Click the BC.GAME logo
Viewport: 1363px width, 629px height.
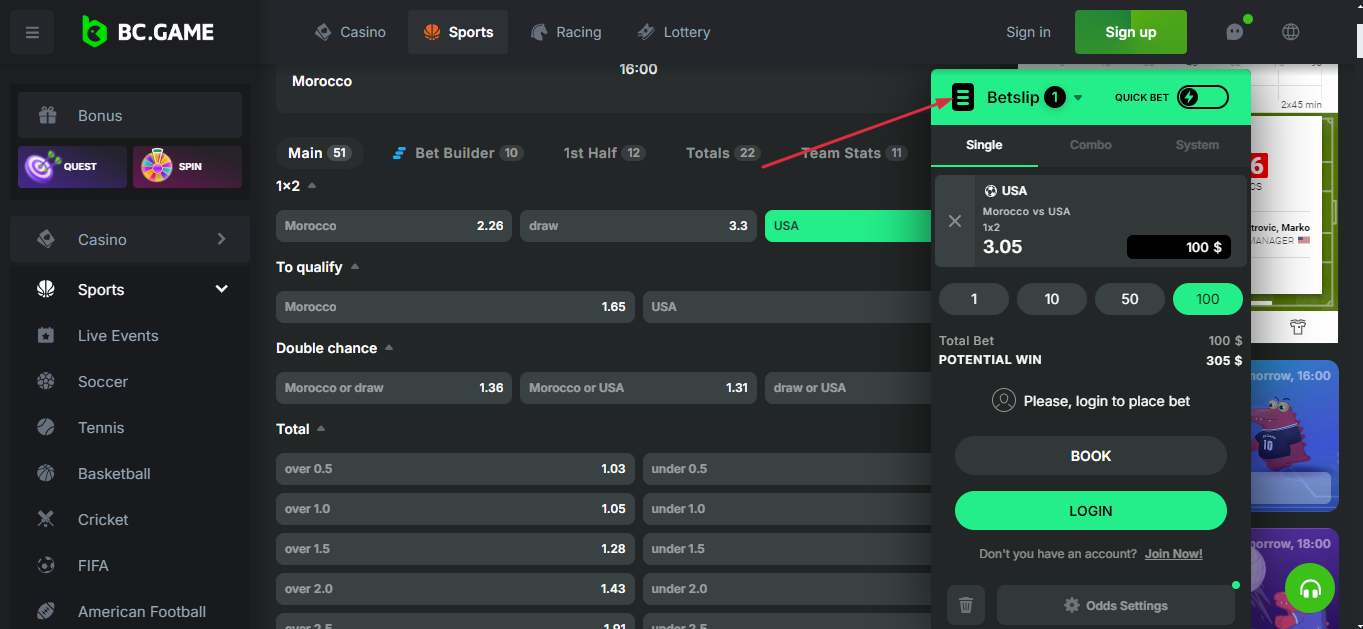point(148,32)
